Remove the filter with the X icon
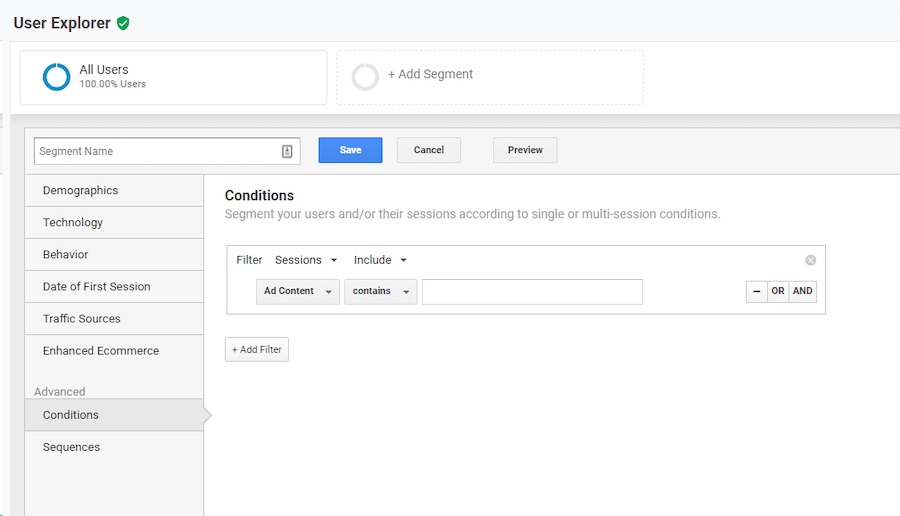 (810, 260)
